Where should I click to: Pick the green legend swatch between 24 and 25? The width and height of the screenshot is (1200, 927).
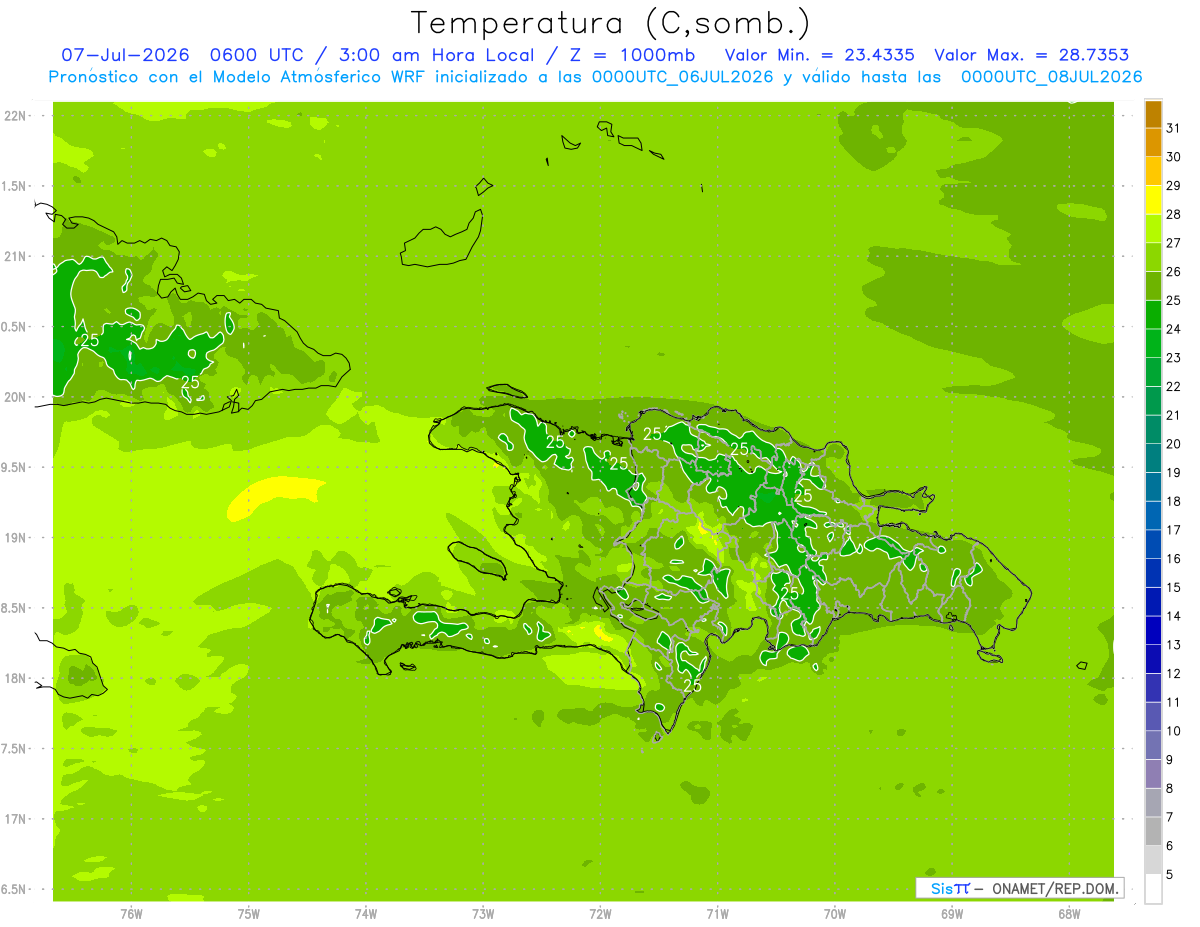click(1153, 315)
